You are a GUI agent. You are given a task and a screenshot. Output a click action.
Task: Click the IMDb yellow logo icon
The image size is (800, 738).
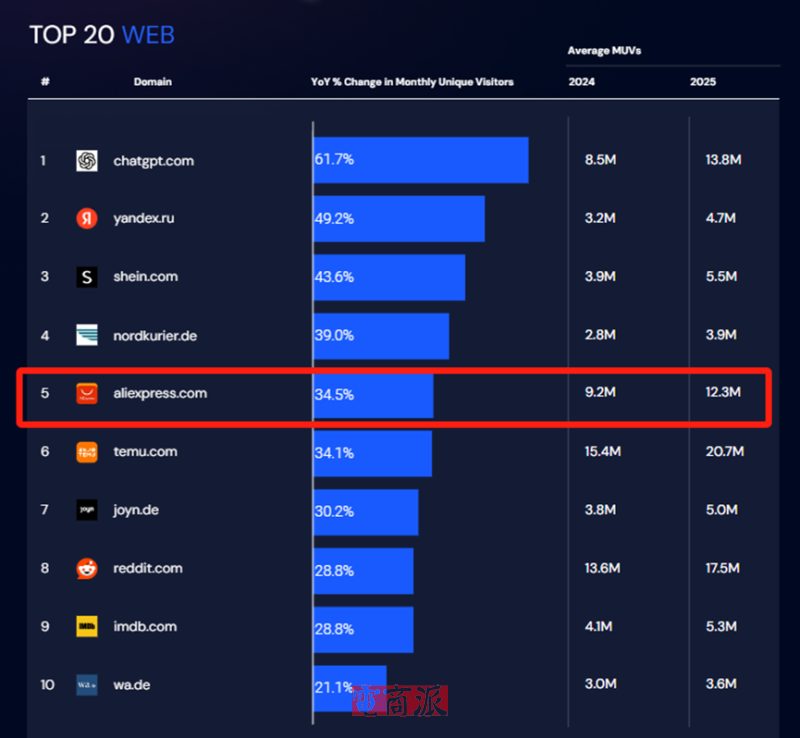point(87,626)
